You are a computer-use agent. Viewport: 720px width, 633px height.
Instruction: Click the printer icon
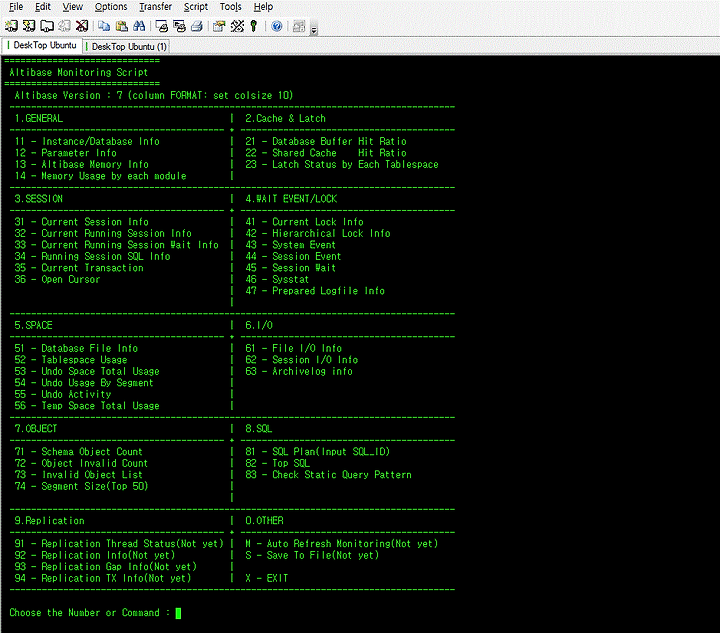[x=197, y=26]
